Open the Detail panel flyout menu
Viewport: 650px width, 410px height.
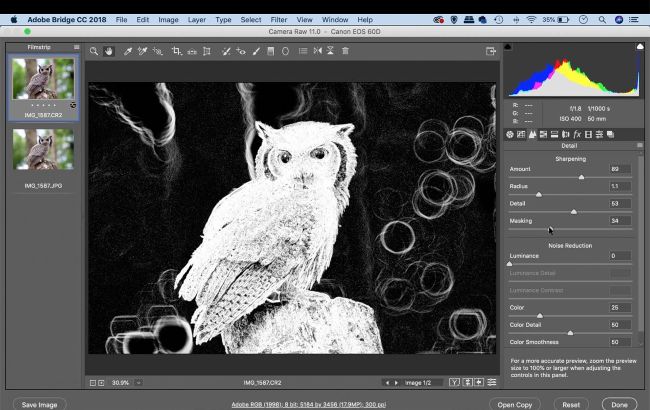(640, 146)
